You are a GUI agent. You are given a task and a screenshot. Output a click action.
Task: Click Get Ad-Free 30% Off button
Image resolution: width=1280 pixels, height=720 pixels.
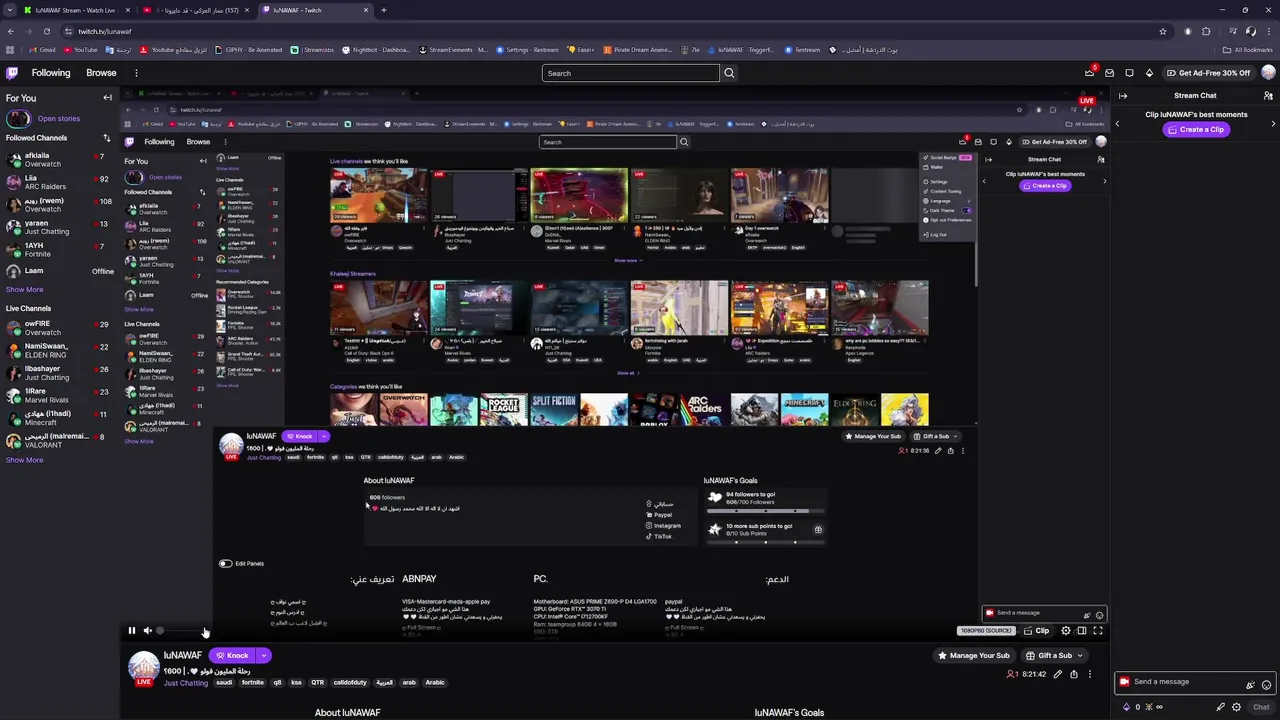coord(1208,73)
